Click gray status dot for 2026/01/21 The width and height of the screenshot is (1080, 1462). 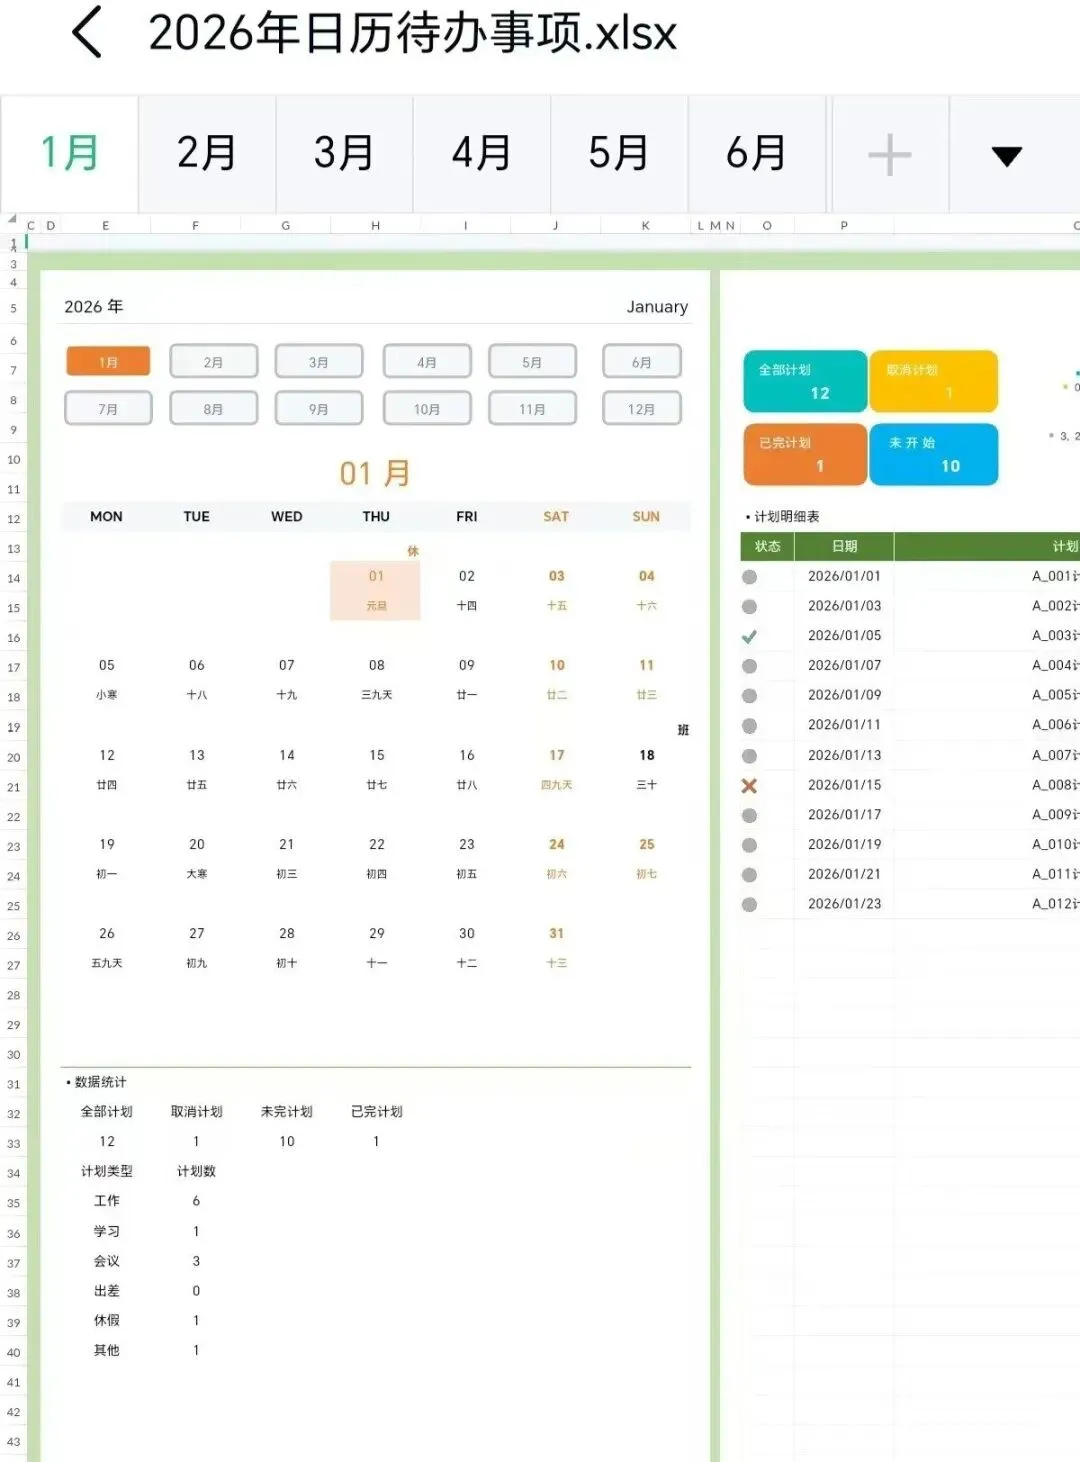tap(749, 875)
